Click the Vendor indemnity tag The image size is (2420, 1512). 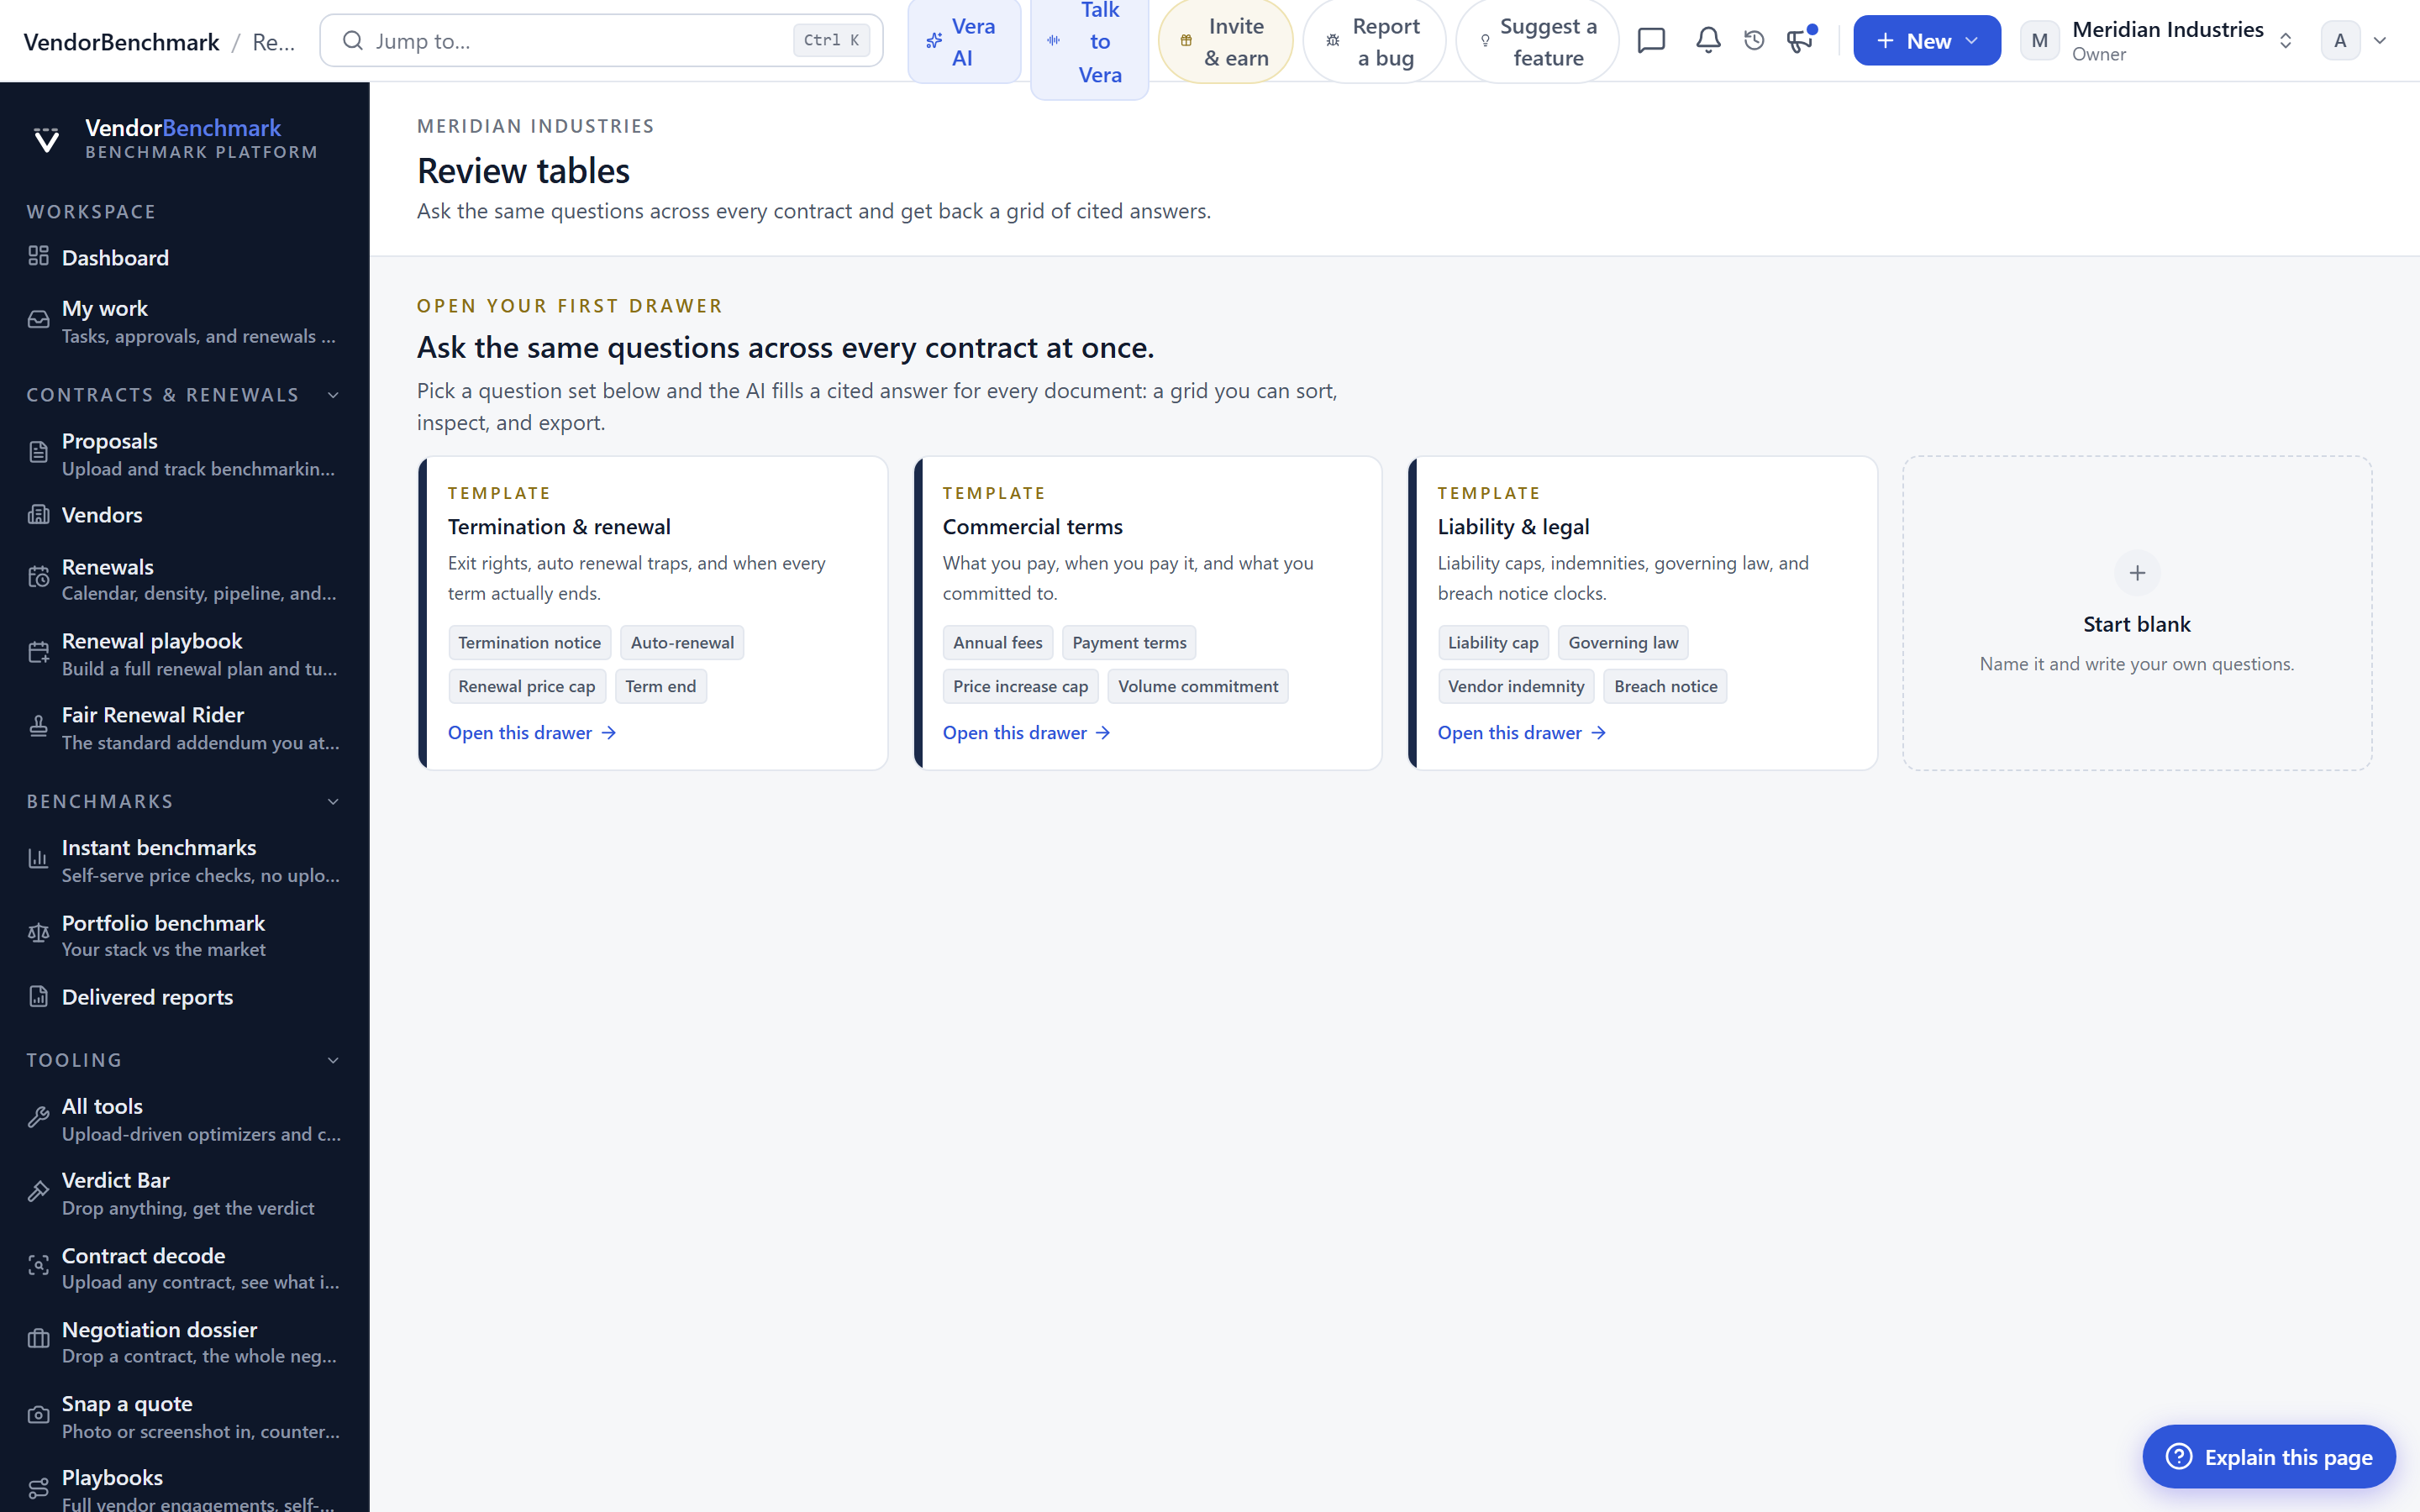point(1516,686)
